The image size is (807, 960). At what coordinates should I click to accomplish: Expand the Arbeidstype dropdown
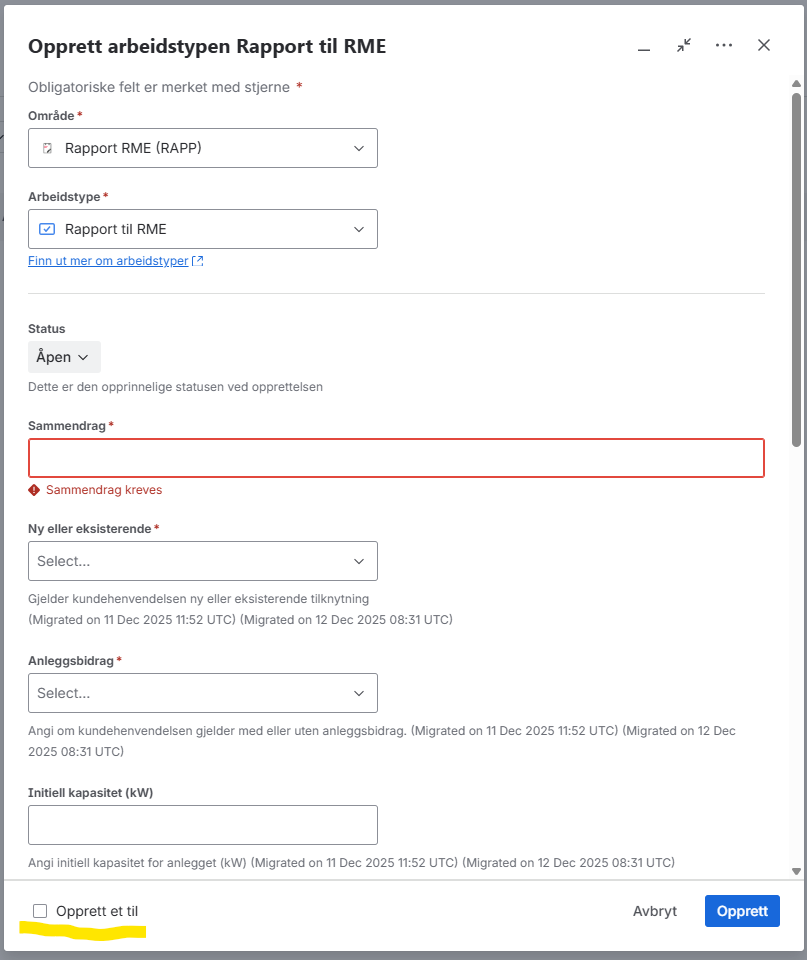pos(203,229)
